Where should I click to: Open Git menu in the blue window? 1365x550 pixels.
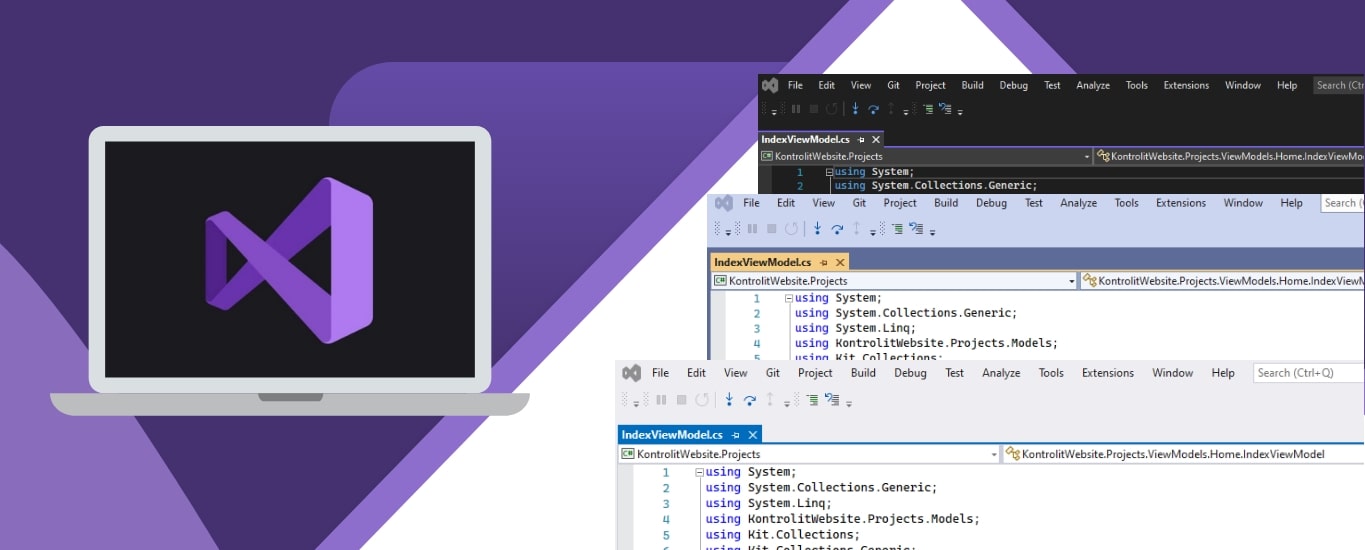point(859,203)
